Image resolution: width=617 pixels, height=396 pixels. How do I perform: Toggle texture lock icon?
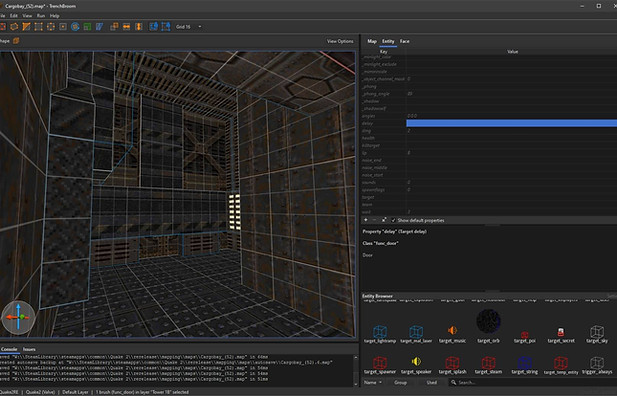click(153, 27)
